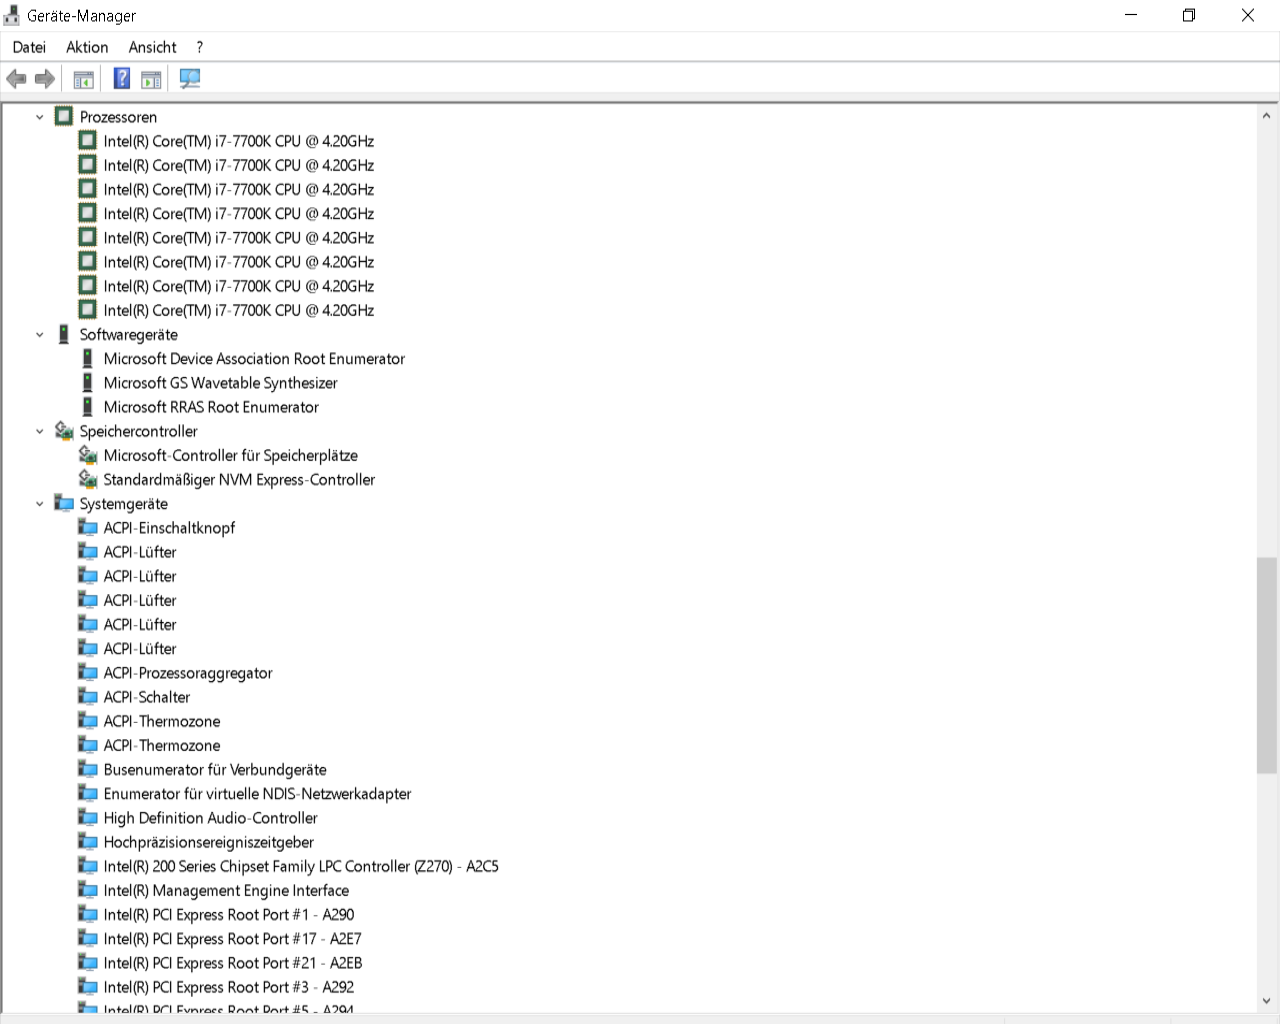Open the ? help menu
The image size is (1280, 1024).
[x=200, y=47]
